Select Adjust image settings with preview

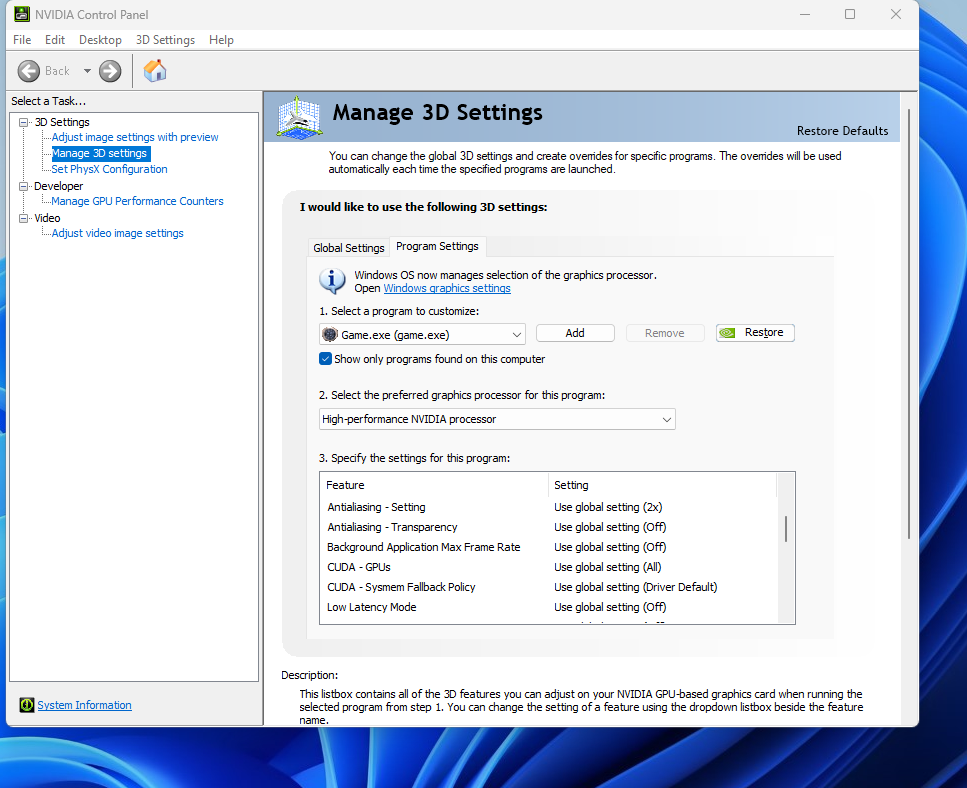point(135,137)
